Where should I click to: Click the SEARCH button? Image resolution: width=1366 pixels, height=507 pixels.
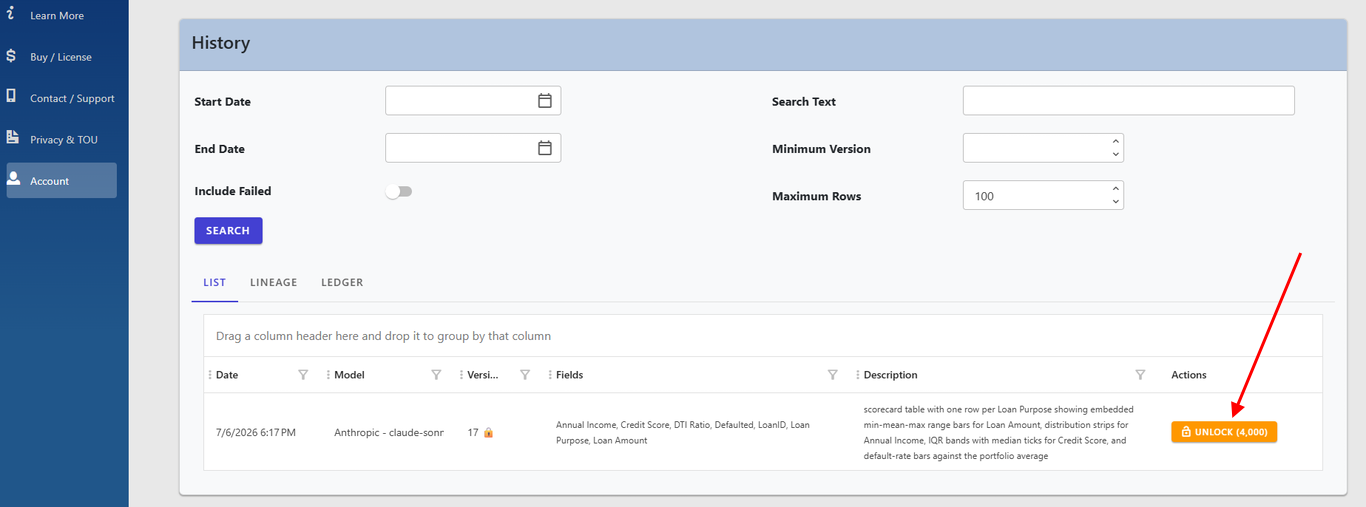click(228, 231)
